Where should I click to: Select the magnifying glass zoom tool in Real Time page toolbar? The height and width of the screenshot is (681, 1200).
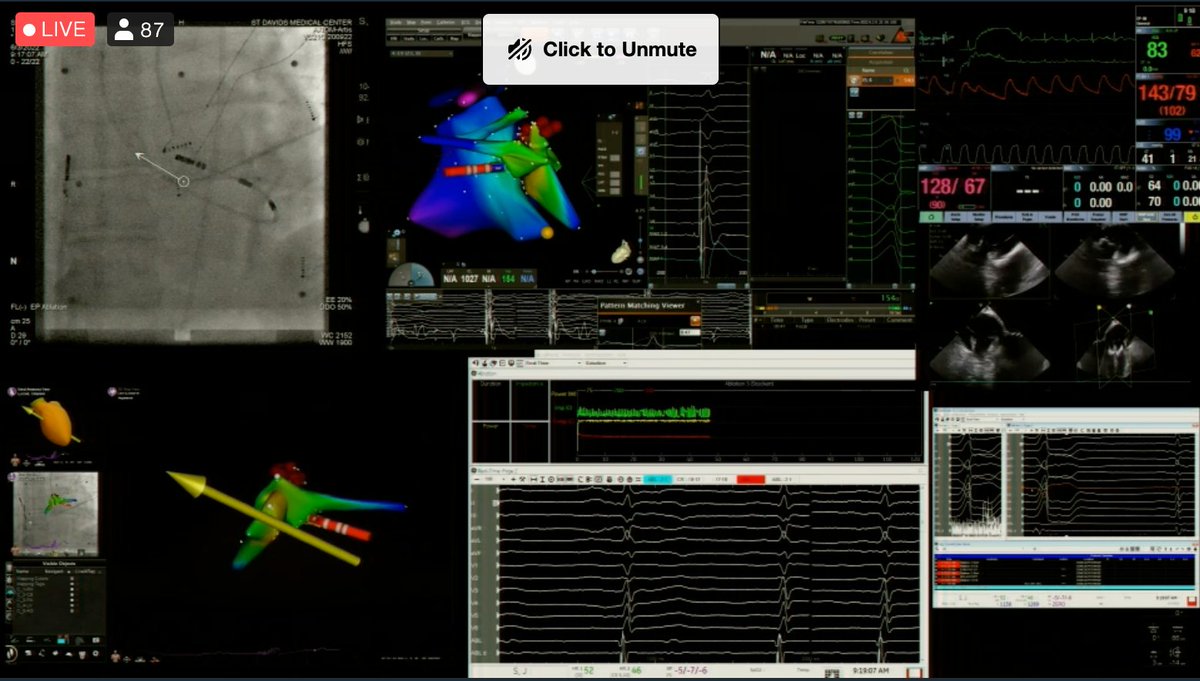(x=551, y=477)
